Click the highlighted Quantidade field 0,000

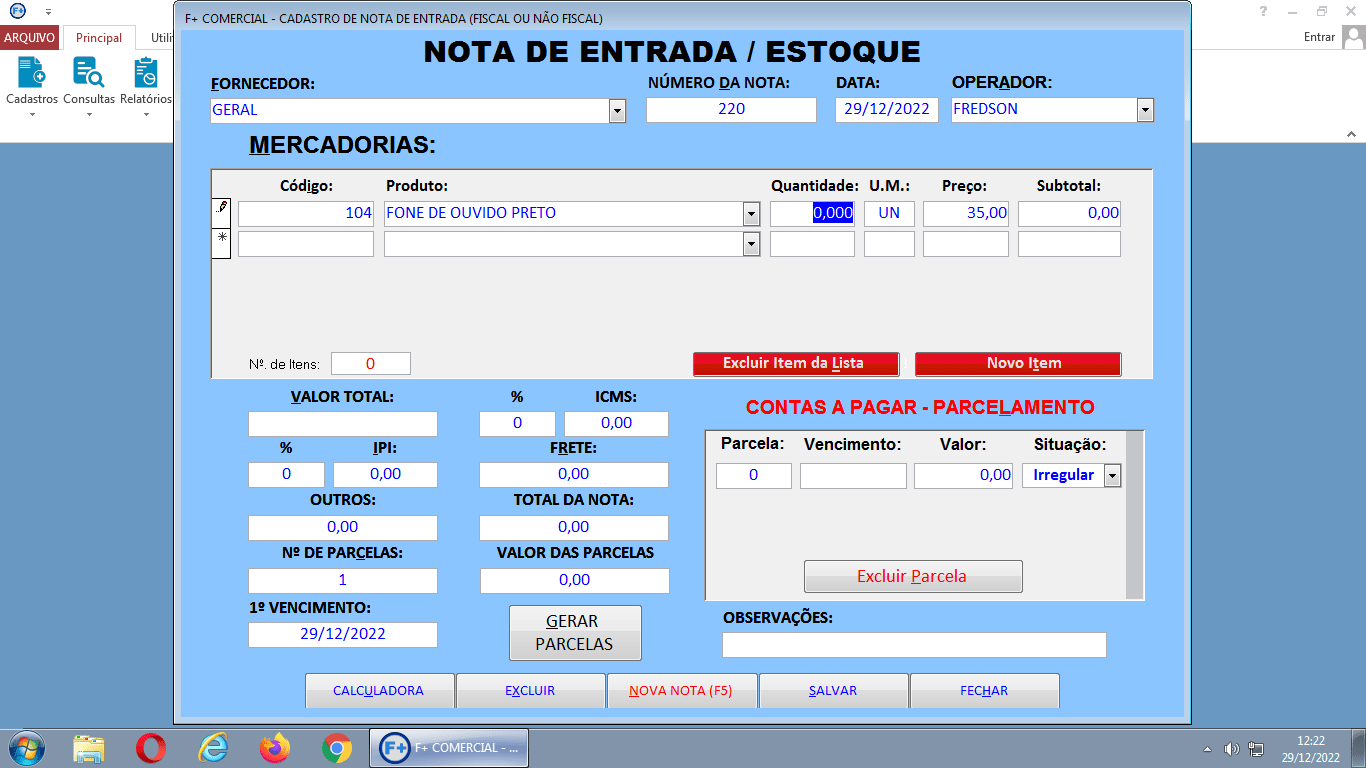812,214
